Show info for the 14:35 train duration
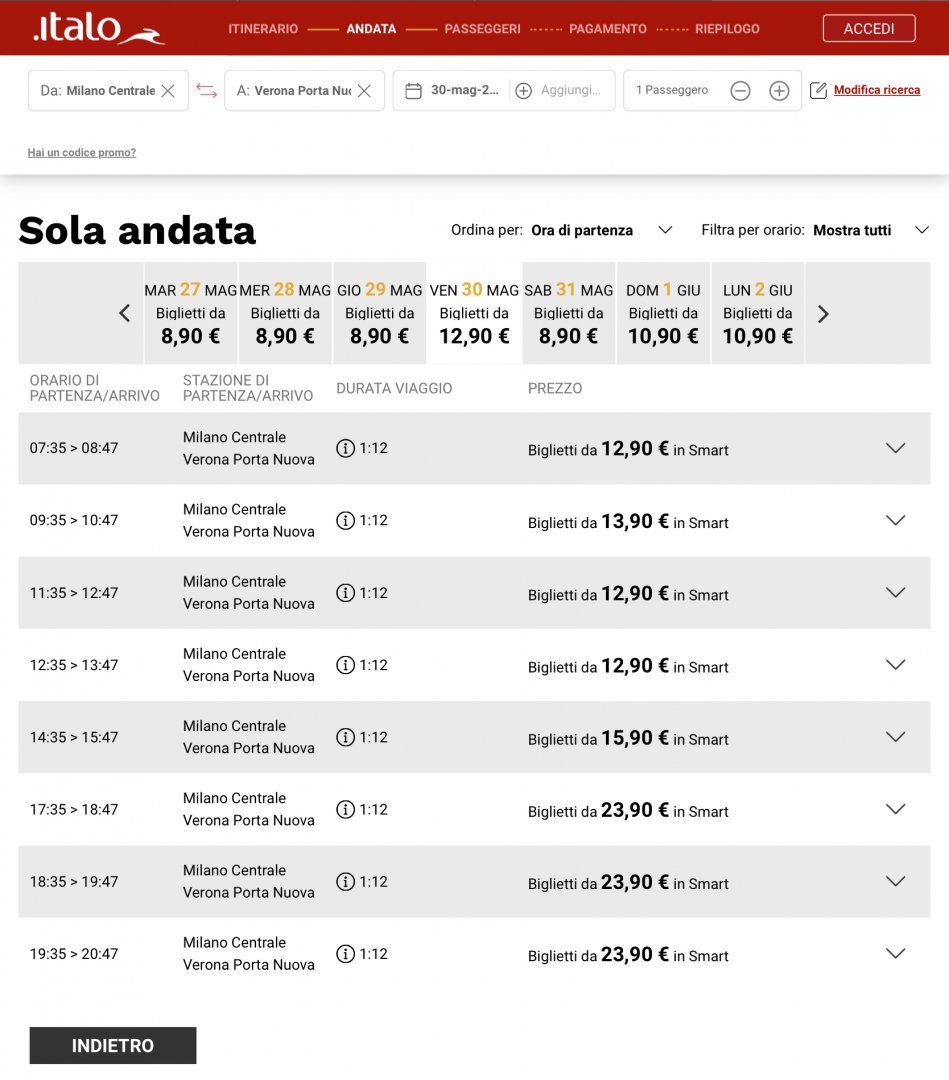 click(346, 738)
